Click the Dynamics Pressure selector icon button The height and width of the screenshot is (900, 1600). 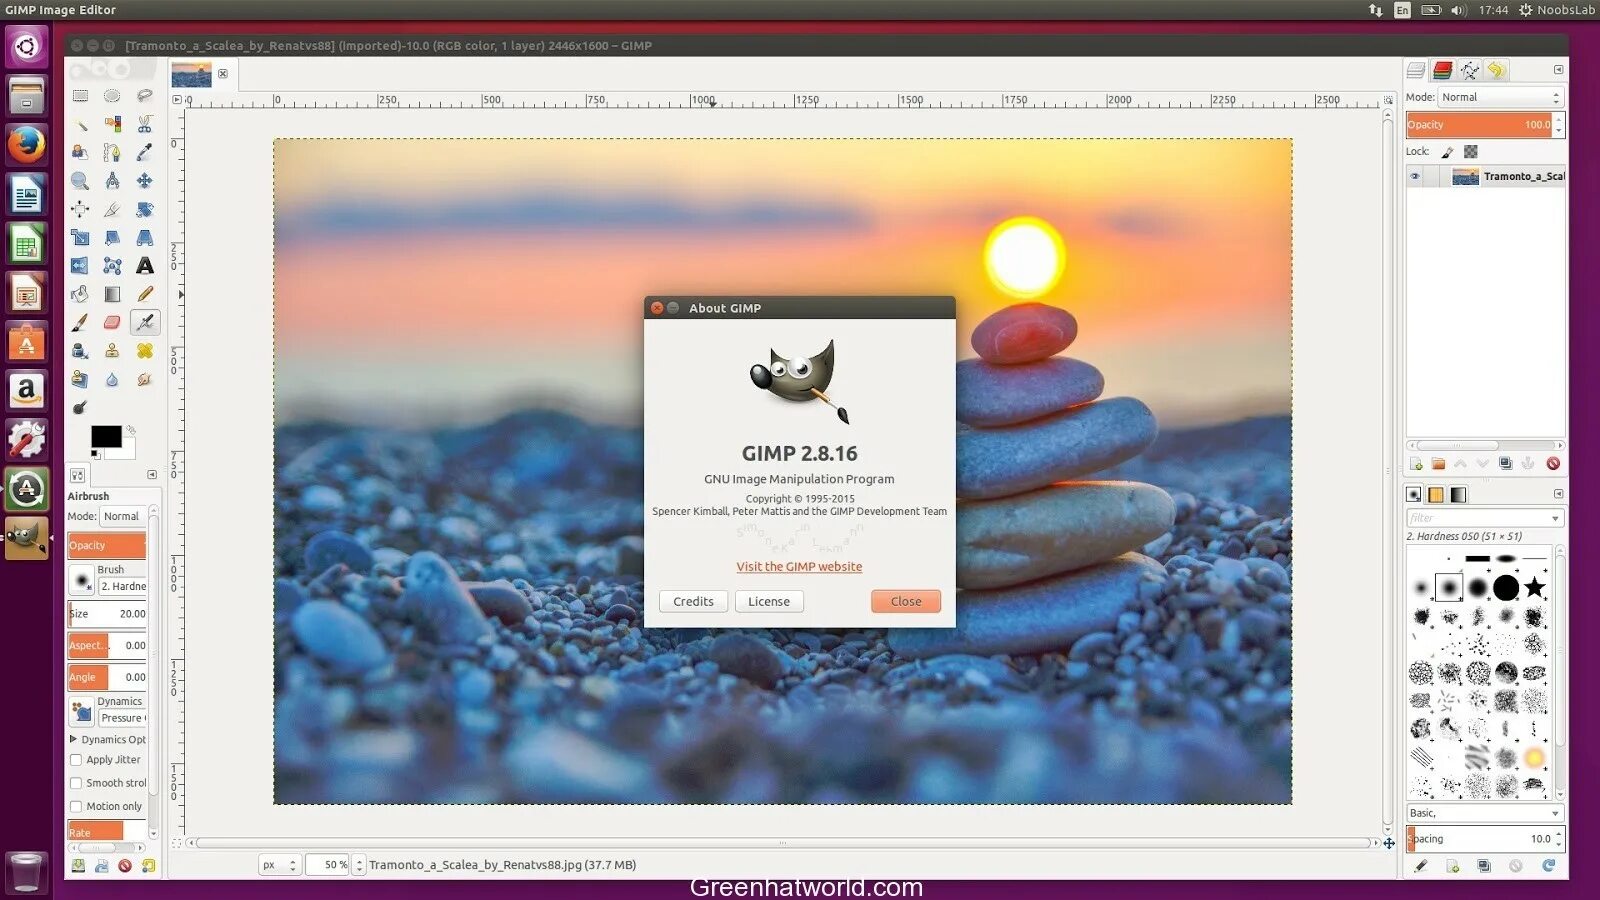click(81, 711)
